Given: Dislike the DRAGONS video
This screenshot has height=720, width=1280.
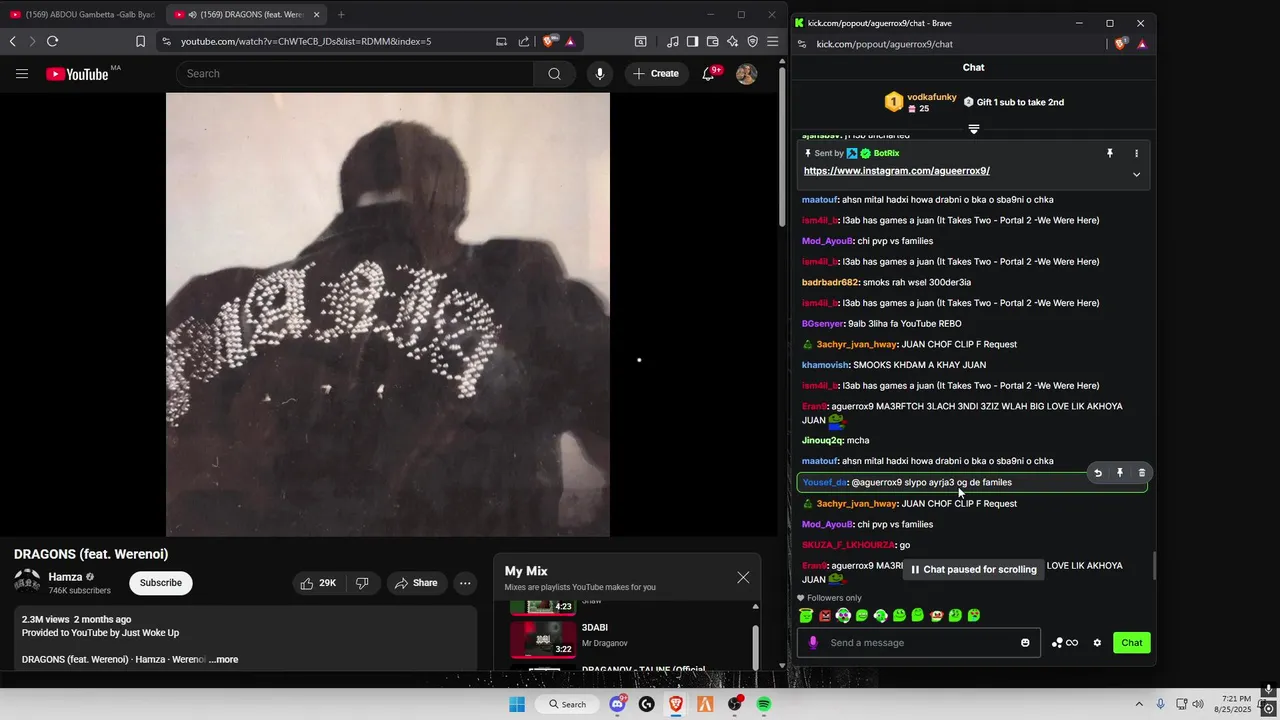Looking at the screenshot, I should click(x=362, y=583).
